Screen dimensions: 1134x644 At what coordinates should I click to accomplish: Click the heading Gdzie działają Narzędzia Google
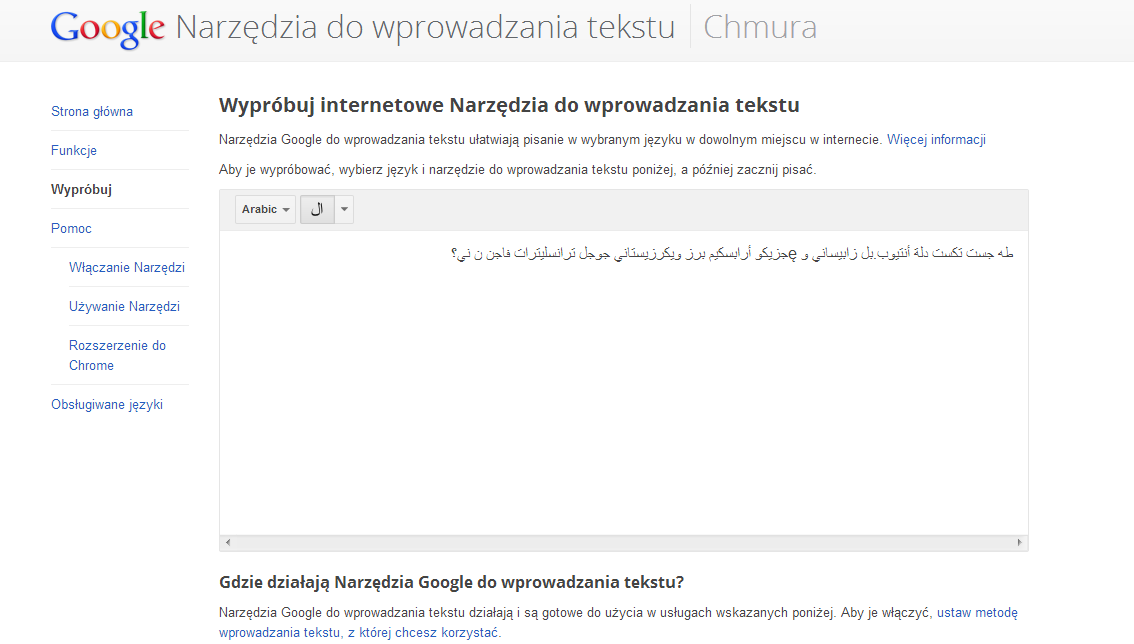(x=451, y=582)
